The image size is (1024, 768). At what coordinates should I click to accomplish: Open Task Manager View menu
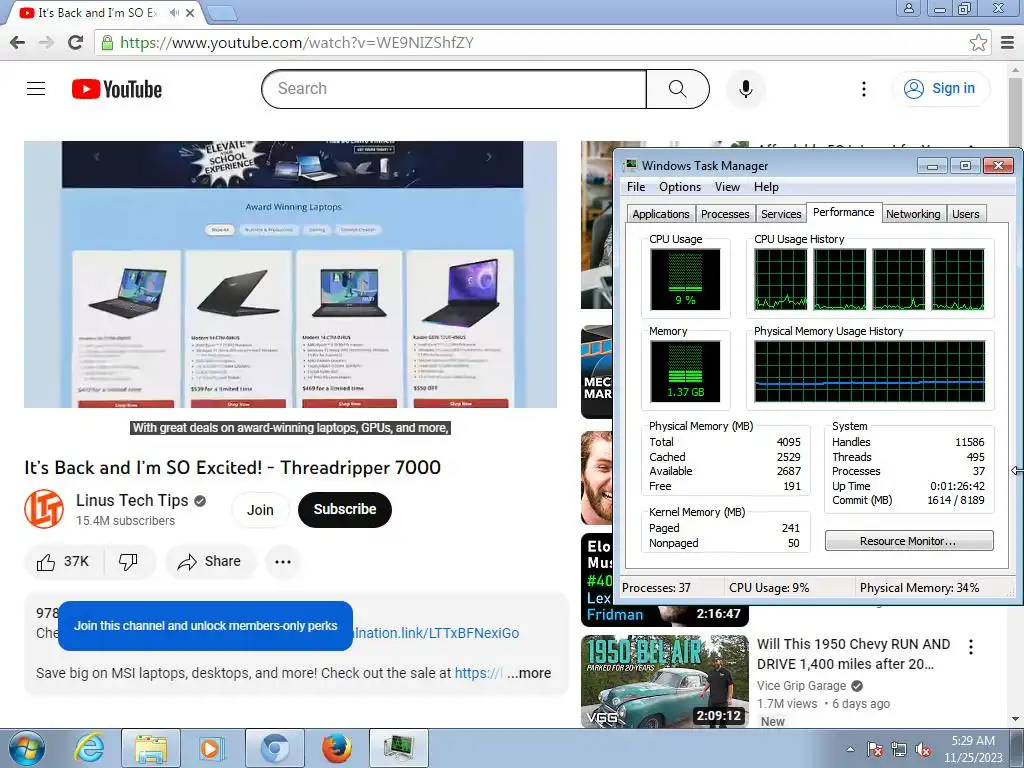(727, 187)
